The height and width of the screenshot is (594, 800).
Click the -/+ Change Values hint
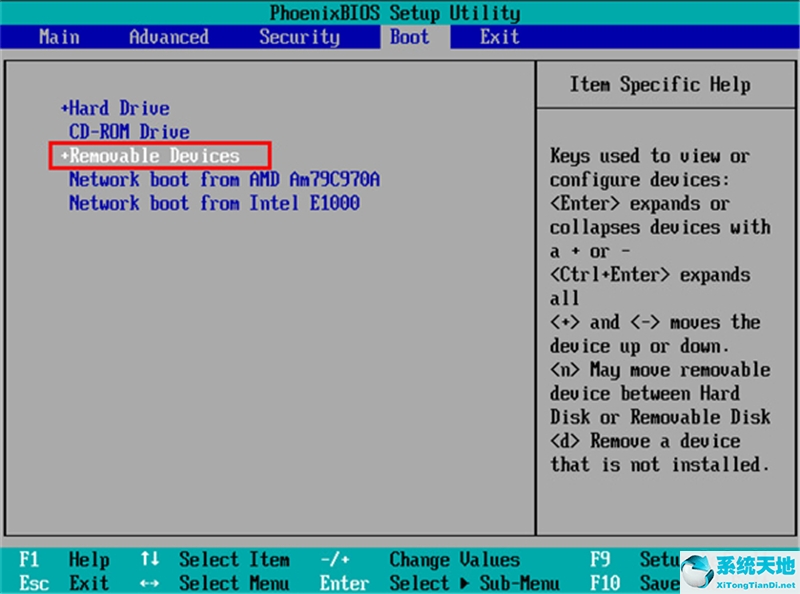(420, 560)
